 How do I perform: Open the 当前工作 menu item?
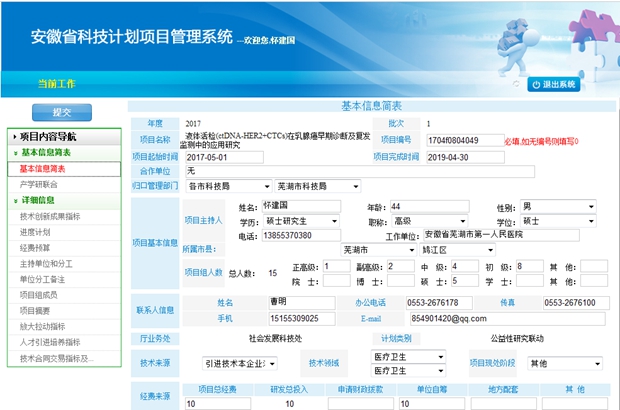[56, 83]
